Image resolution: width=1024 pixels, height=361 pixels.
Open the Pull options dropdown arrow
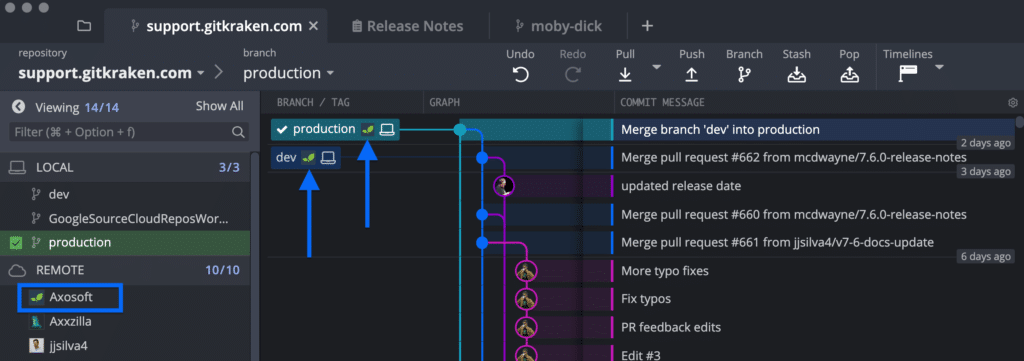click(656, 67)
